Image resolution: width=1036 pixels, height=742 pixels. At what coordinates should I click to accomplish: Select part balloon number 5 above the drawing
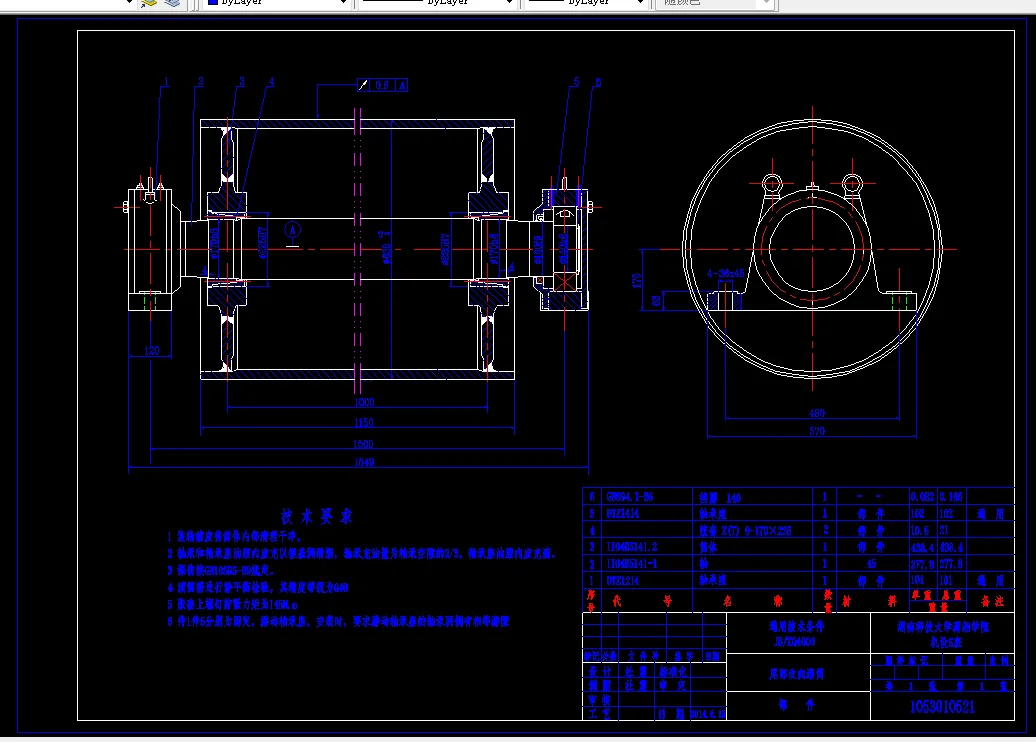point(576,82)
